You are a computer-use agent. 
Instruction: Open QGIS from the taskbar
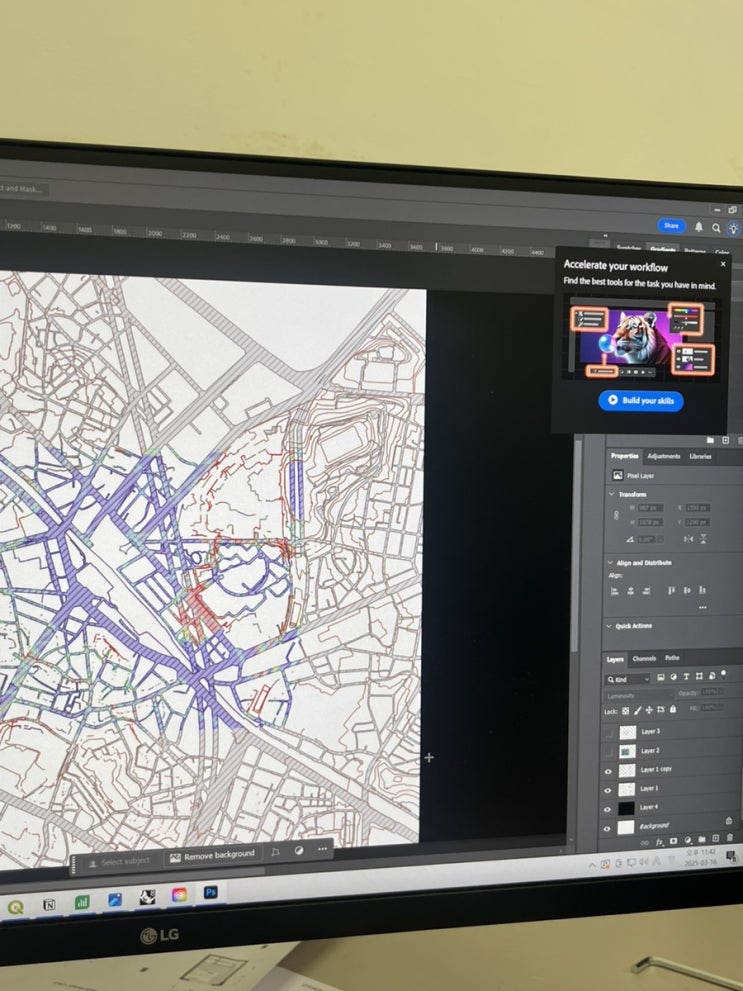(x=15, y=907)
